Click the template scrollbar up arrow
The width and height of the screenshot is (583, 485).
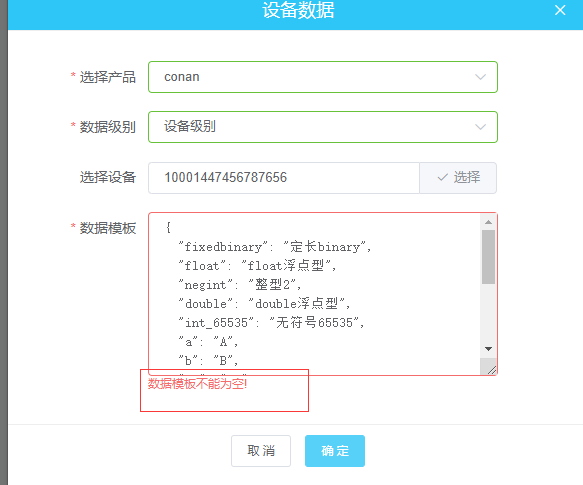pos(488,222)
